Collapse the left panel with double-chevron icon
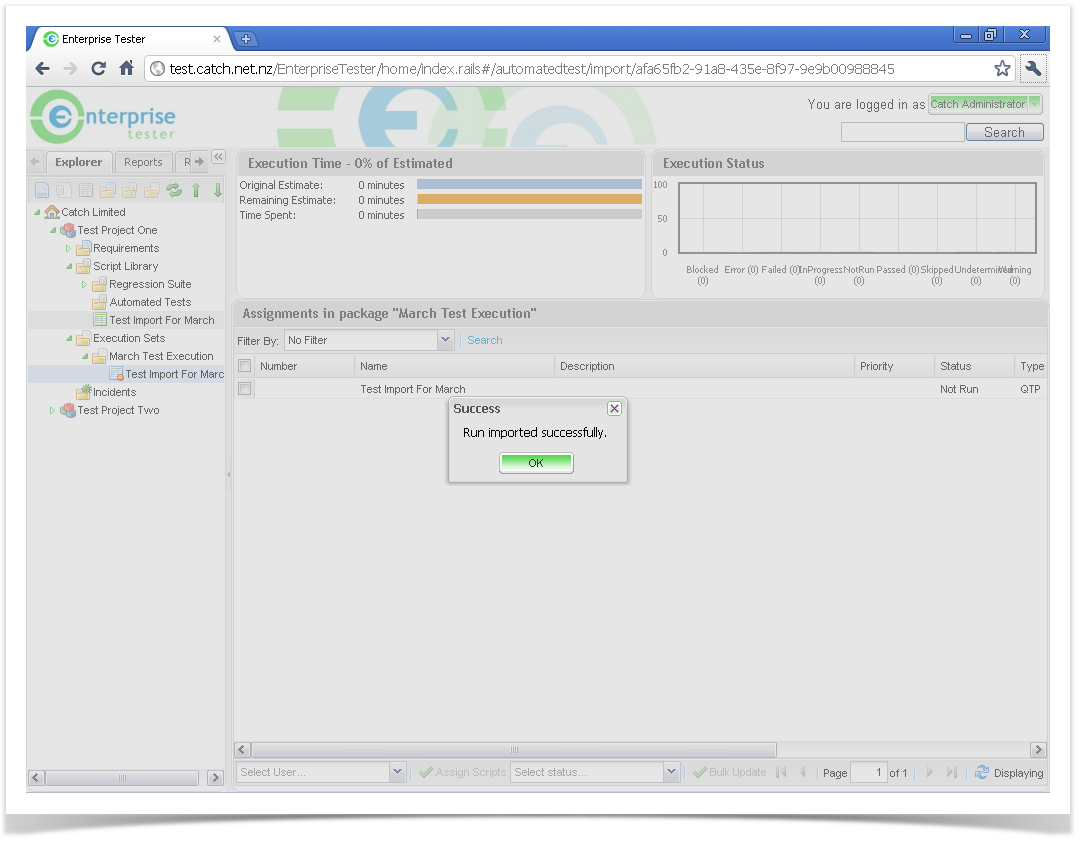The width and height of the screenshot is (1084, 843). pyautogui.click(x=218, y=157)
